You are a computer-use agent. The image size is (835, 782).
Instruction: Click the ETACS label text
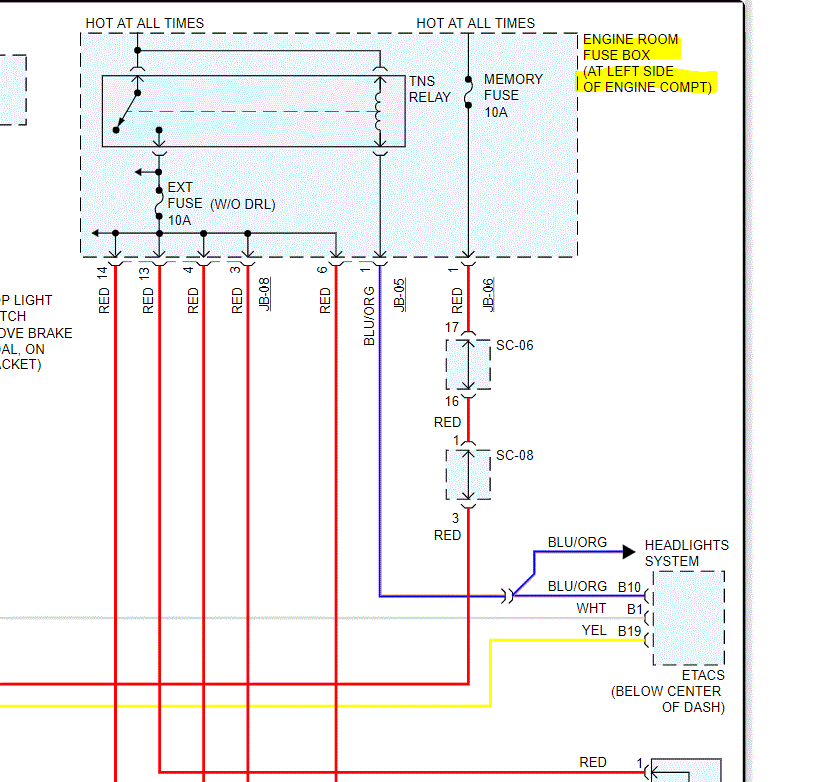[x=703, y=675]
